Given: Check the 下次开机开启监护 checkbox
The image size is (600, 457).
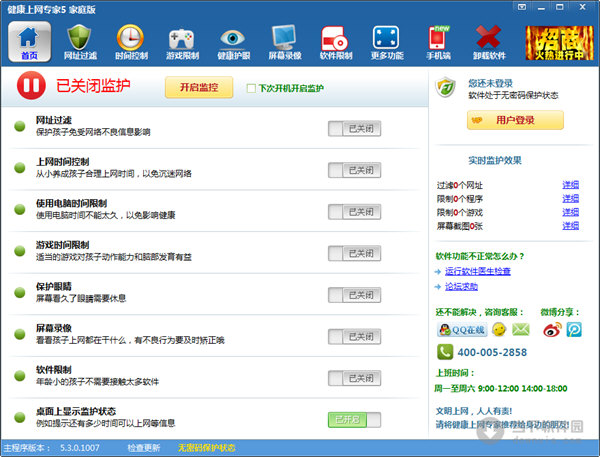Looking at the screenshot, I should pos(252,89).
